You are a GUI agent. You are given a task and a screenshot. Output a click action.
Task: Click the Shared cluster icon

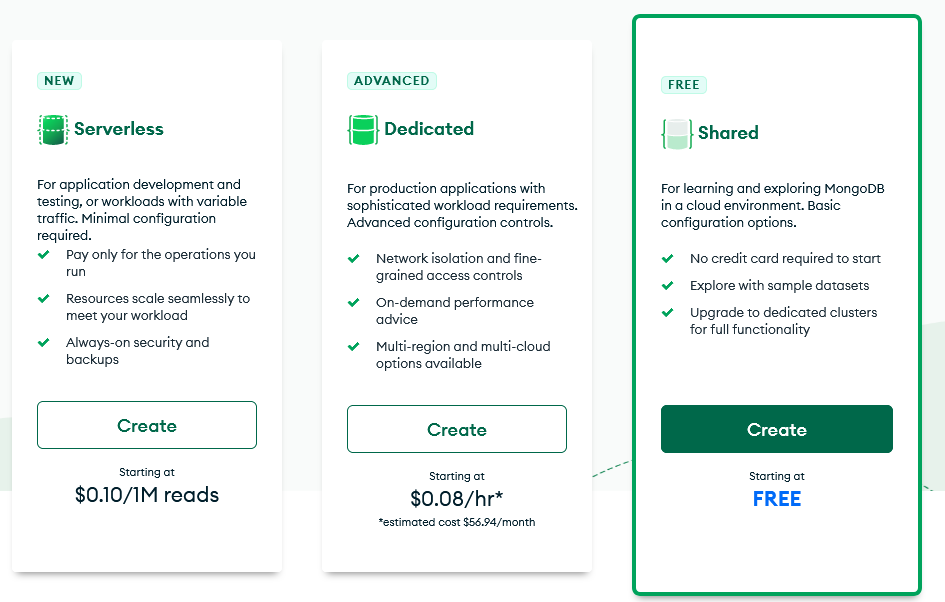677,134
